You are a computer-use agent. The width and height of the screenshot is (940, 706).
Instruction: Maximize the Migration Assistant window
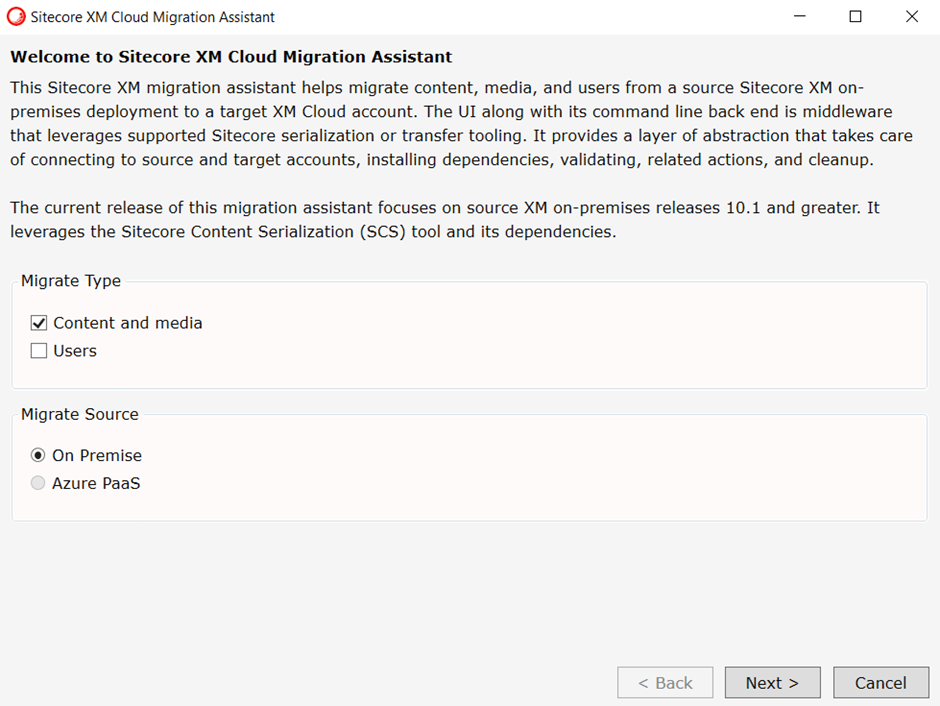point(855,16)
